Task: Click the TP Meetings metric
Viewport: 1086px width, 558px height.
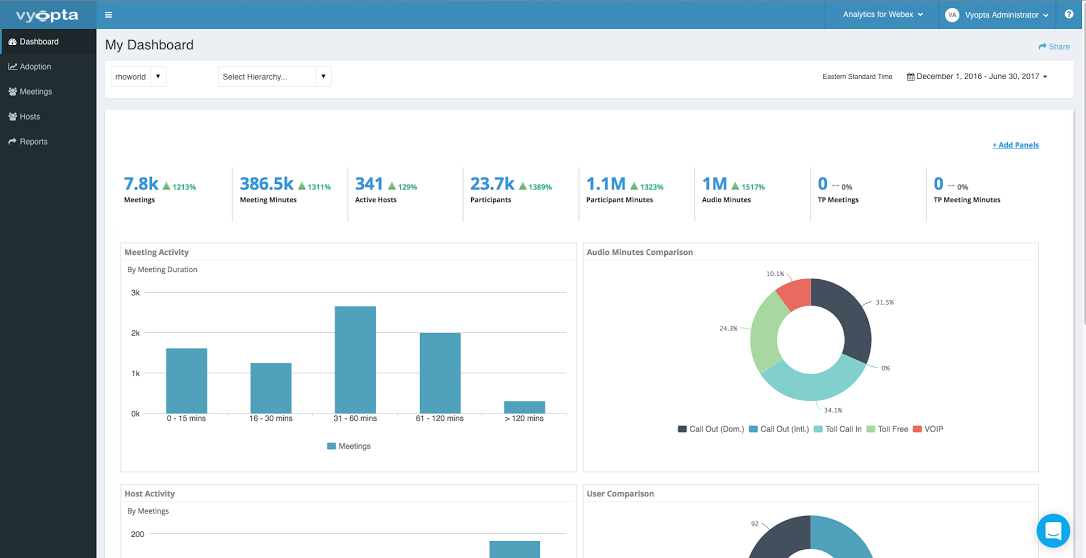Action: coord(838,189)
